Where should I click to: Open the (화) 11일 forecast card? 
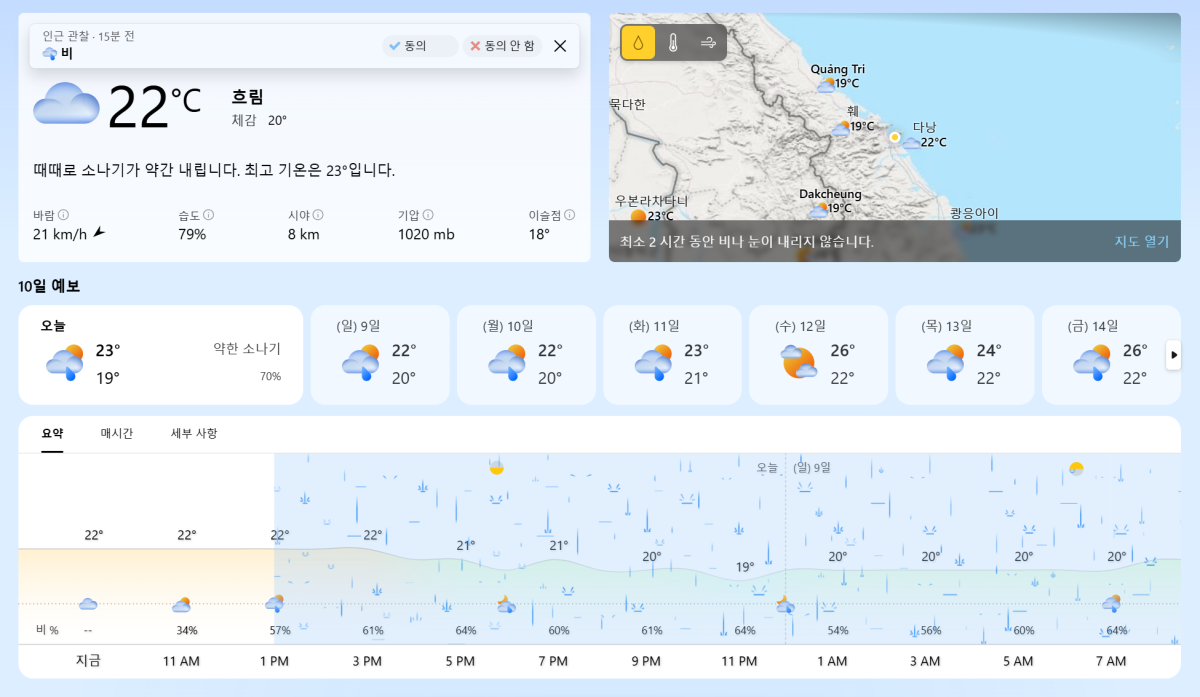672,355
